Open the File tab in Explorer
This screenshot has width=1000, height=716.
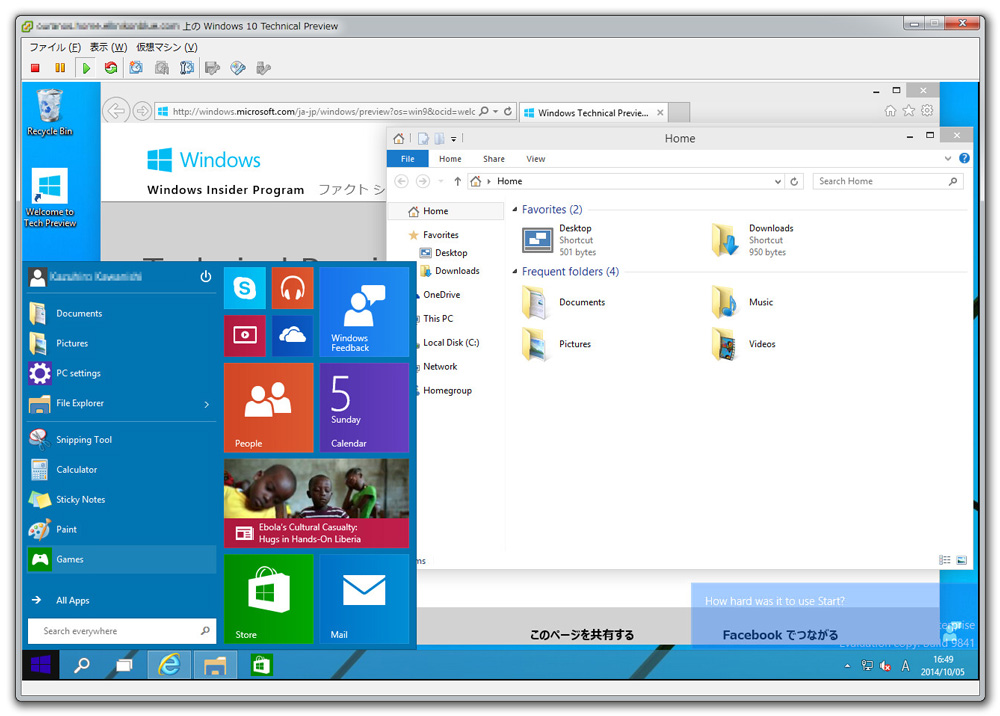coord(408,159)
